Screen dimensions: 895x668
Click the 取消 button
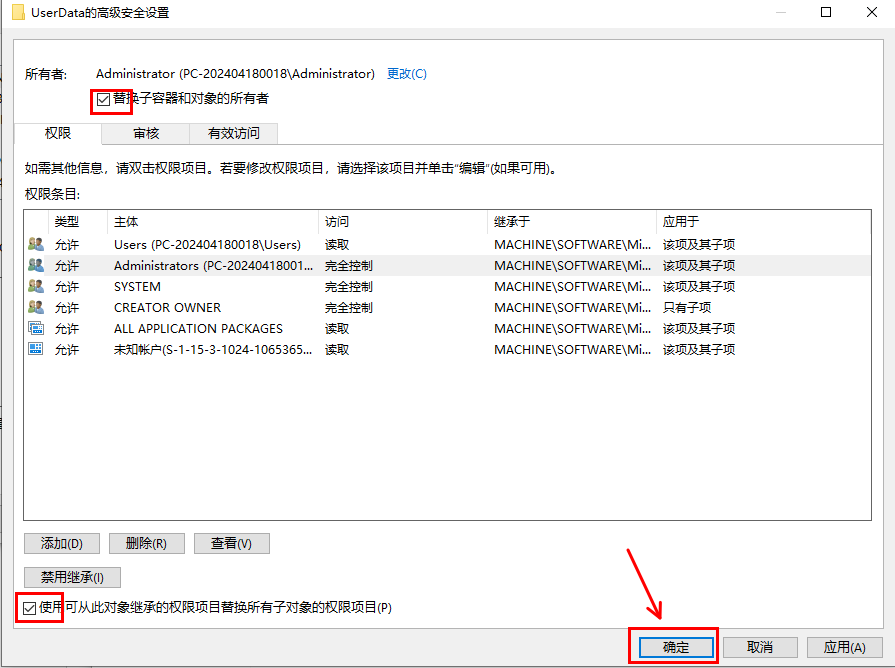(x=760, y=647)
